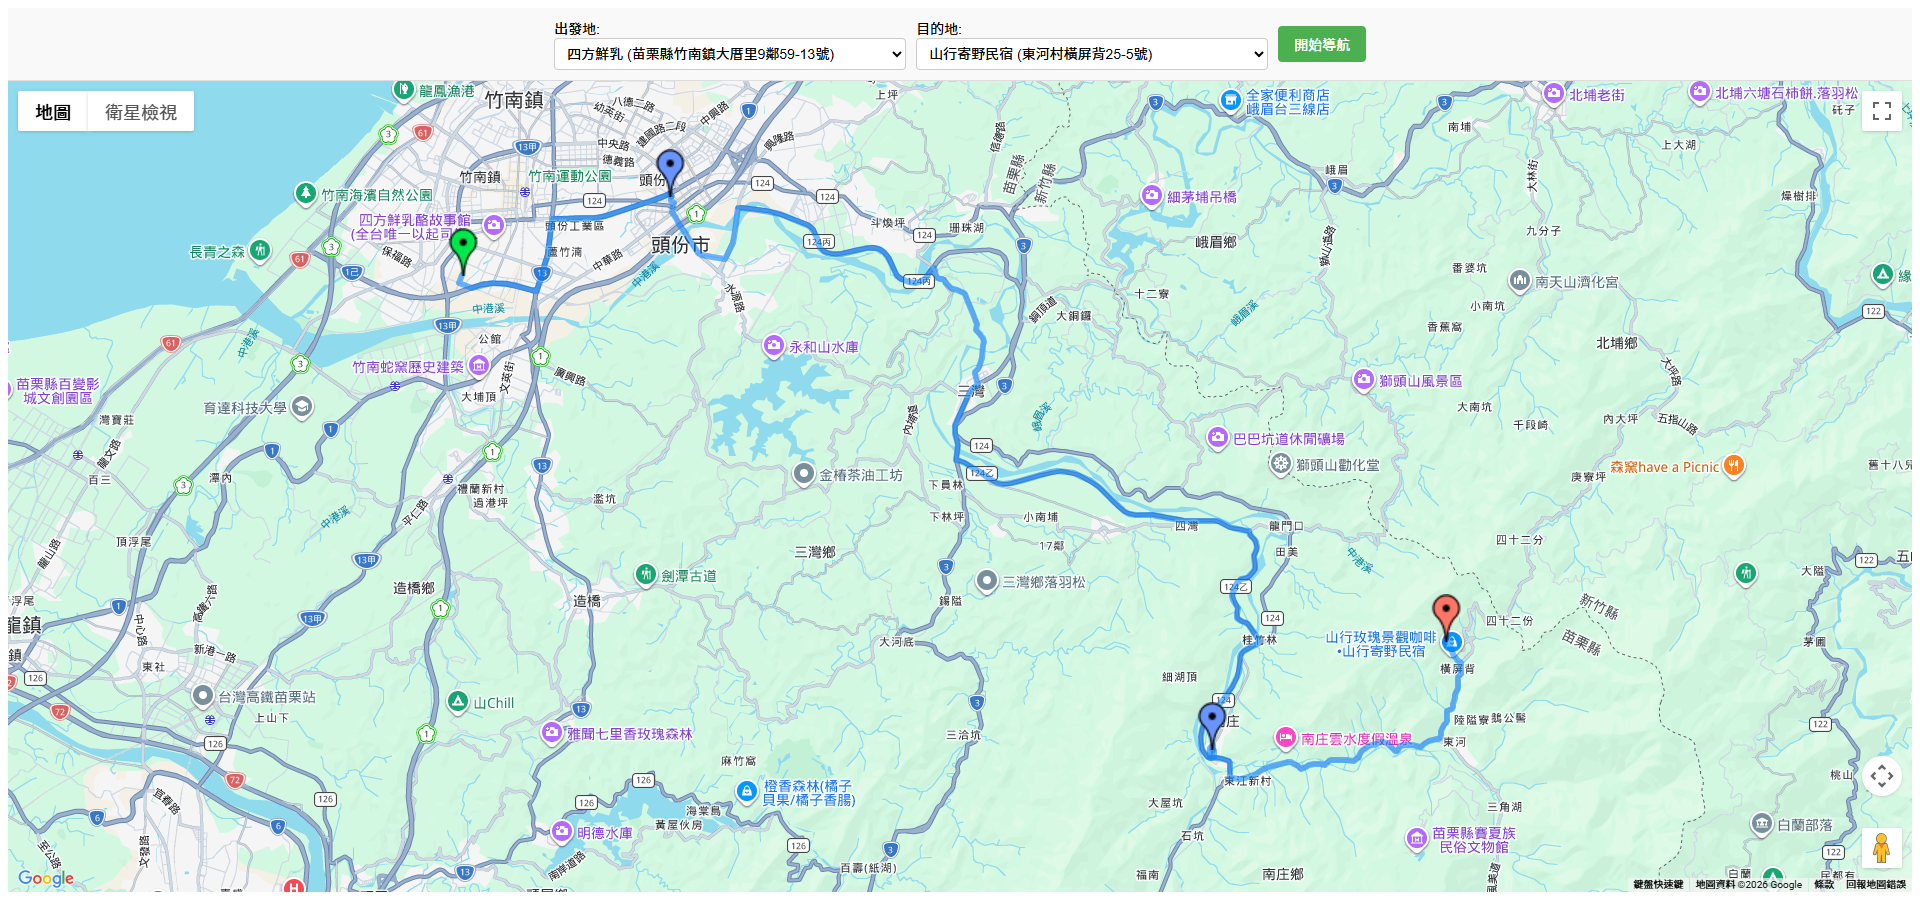This screenshot has width=1920, height=911.
Task: Click the 南庄雲水度假溫泉 hotel icon
Action: 1285,738
